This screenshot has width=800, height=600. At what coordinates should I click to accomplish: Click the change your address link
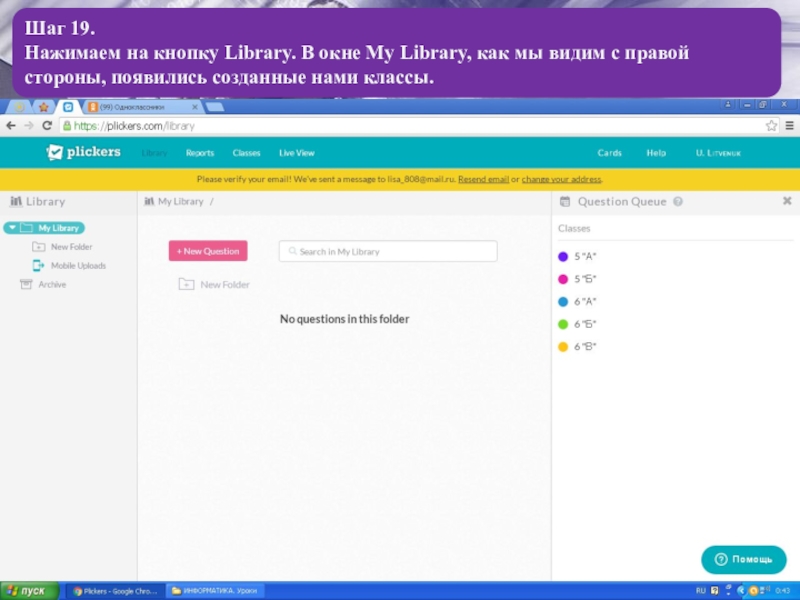click(x=561, y=179)
